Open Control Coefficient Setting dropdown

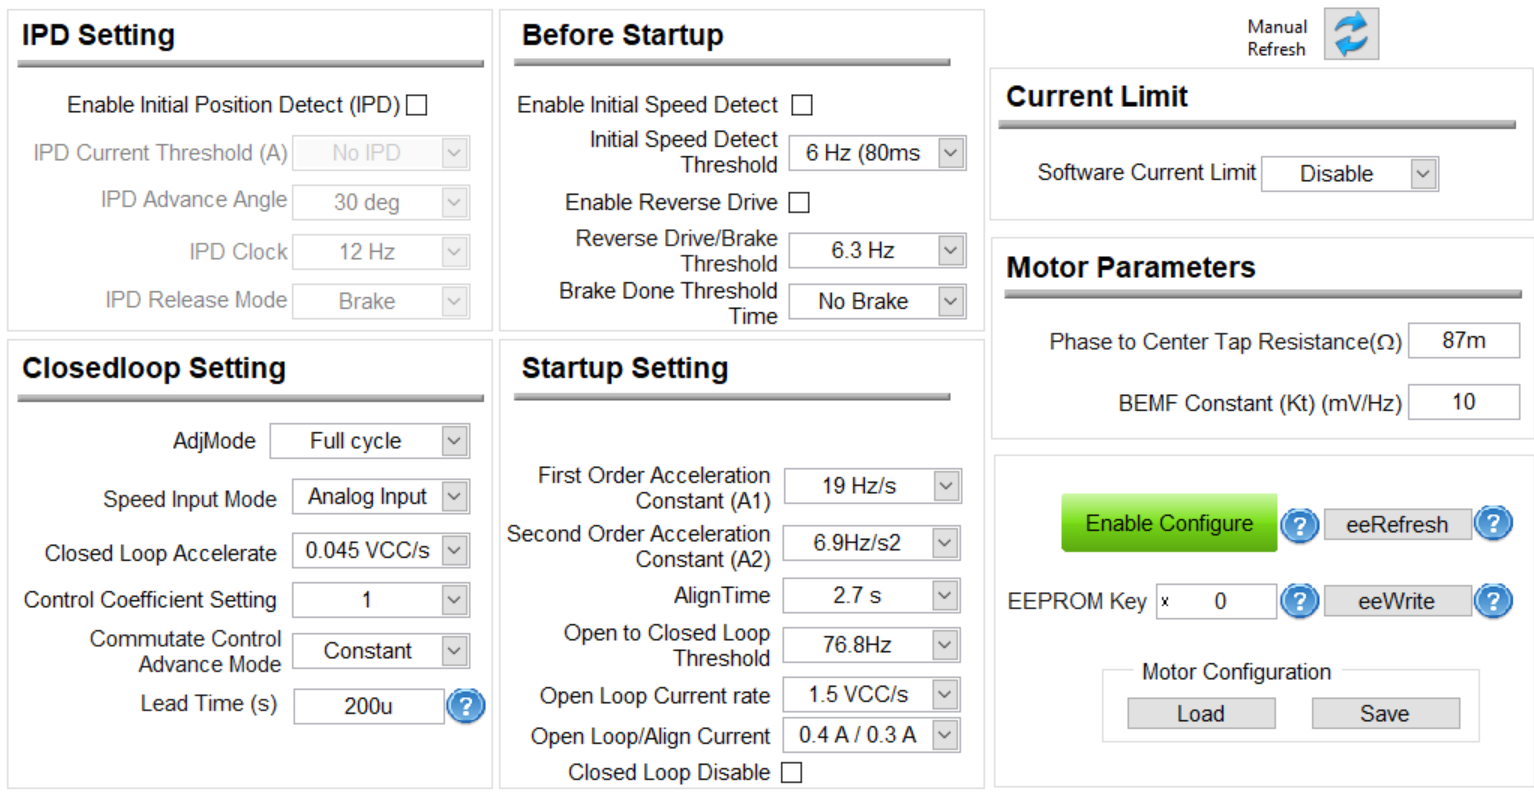tap(381, 600)
